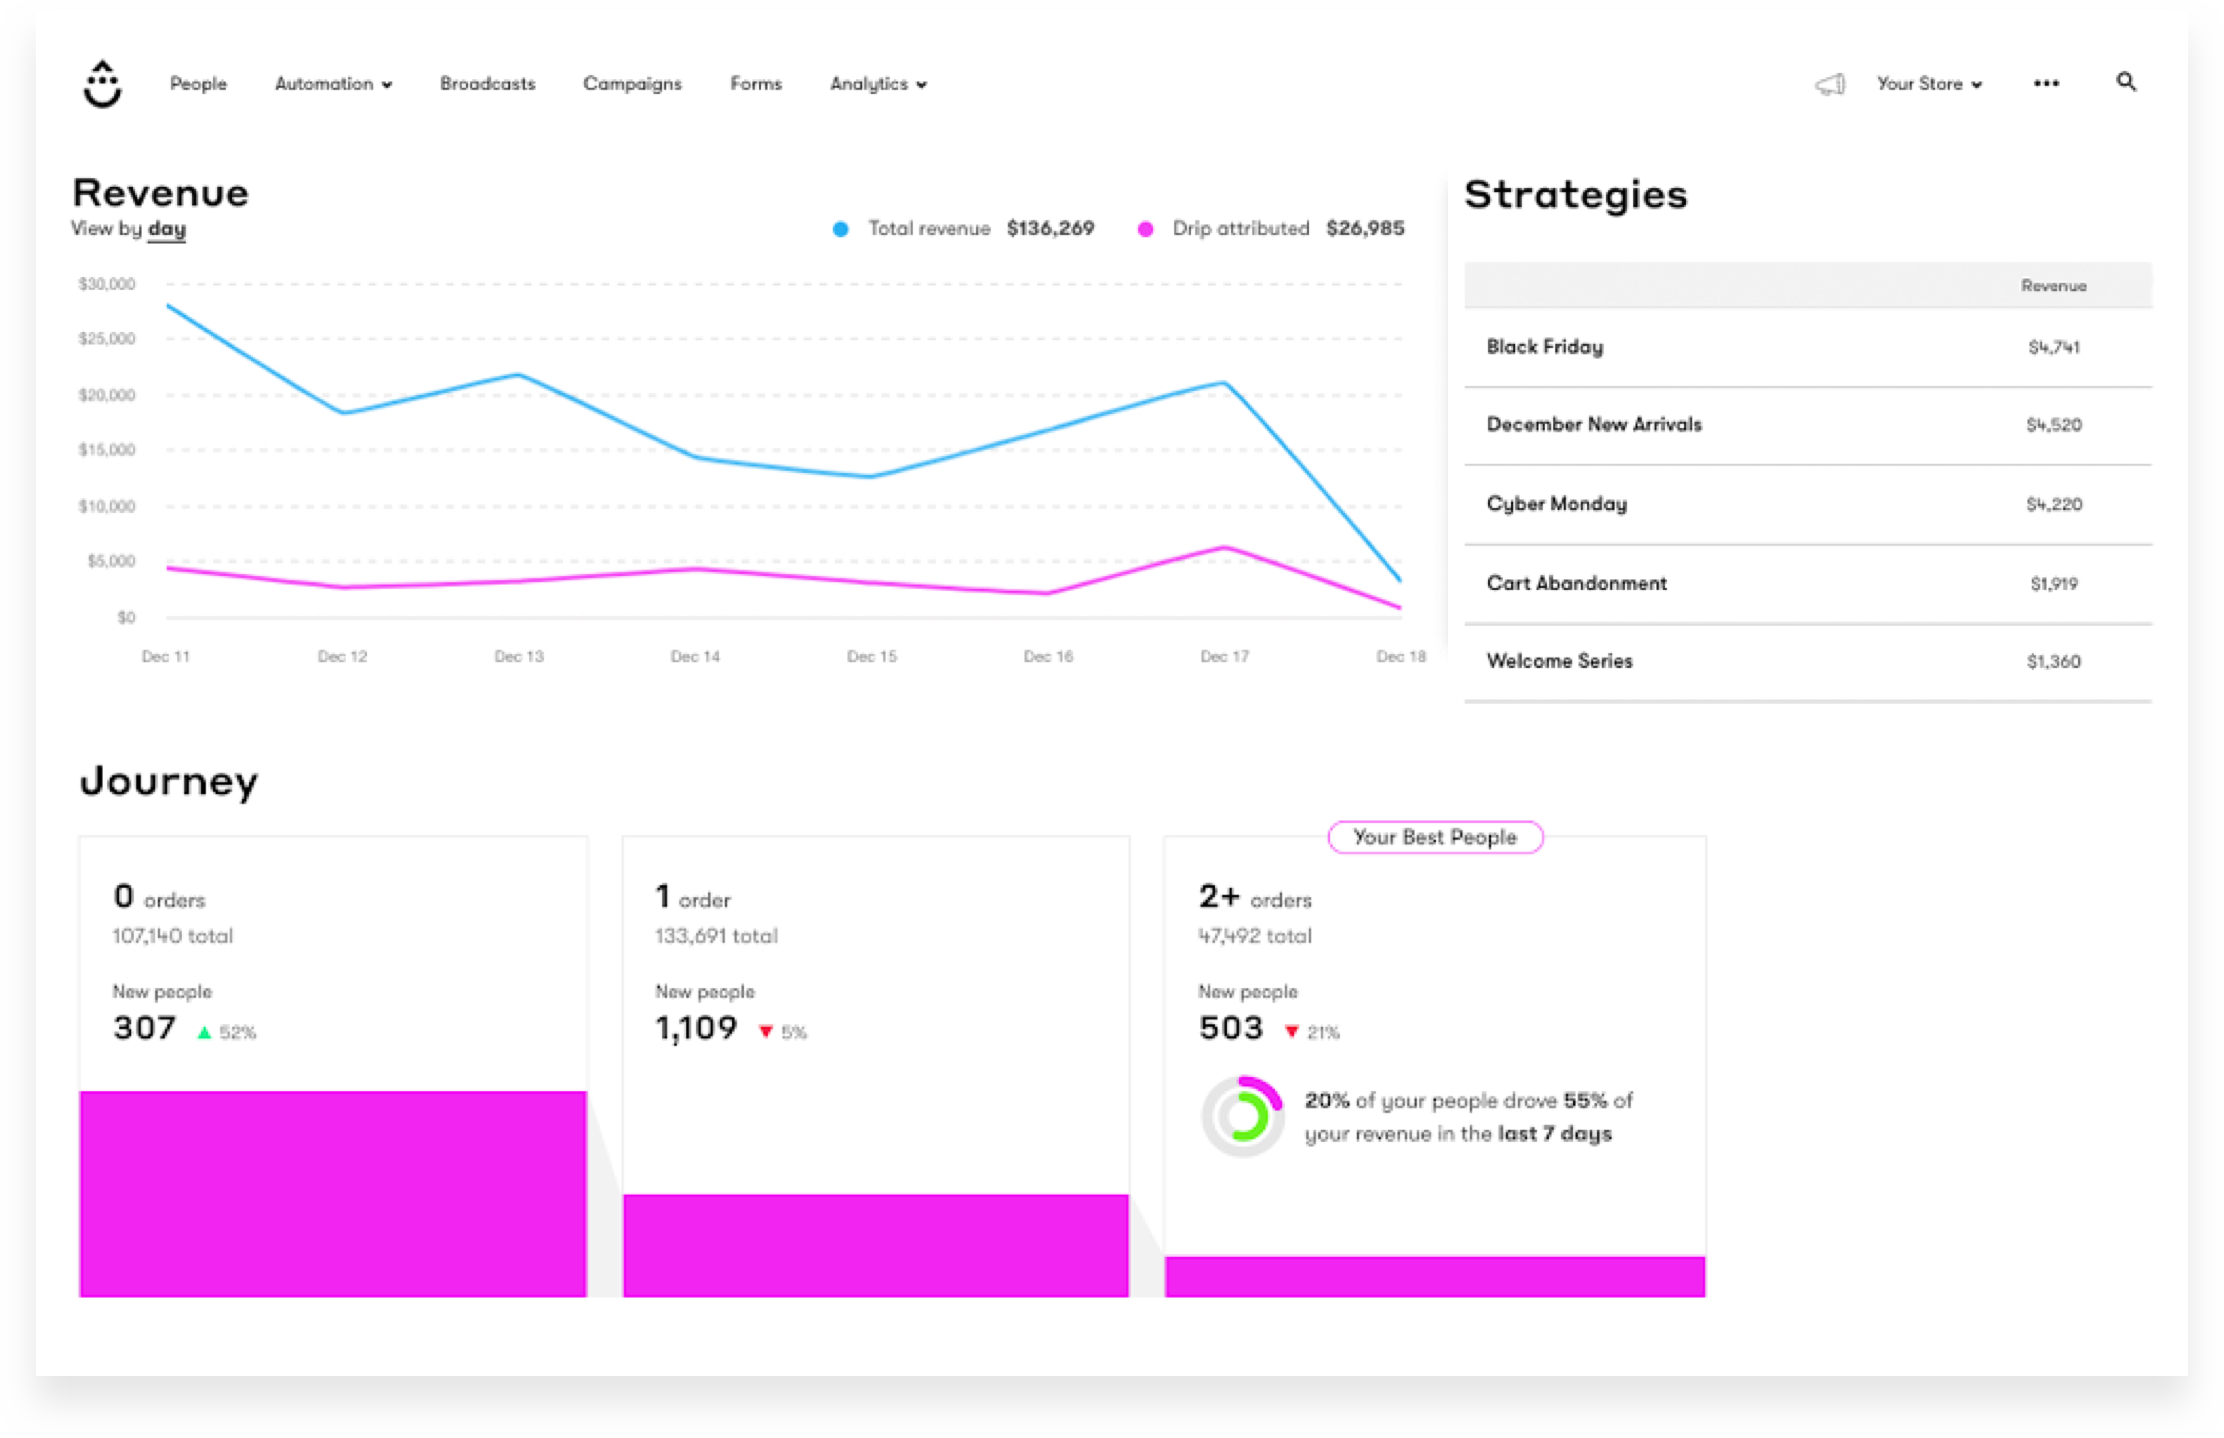Expand the Your Store selector

click(1928, 84)
